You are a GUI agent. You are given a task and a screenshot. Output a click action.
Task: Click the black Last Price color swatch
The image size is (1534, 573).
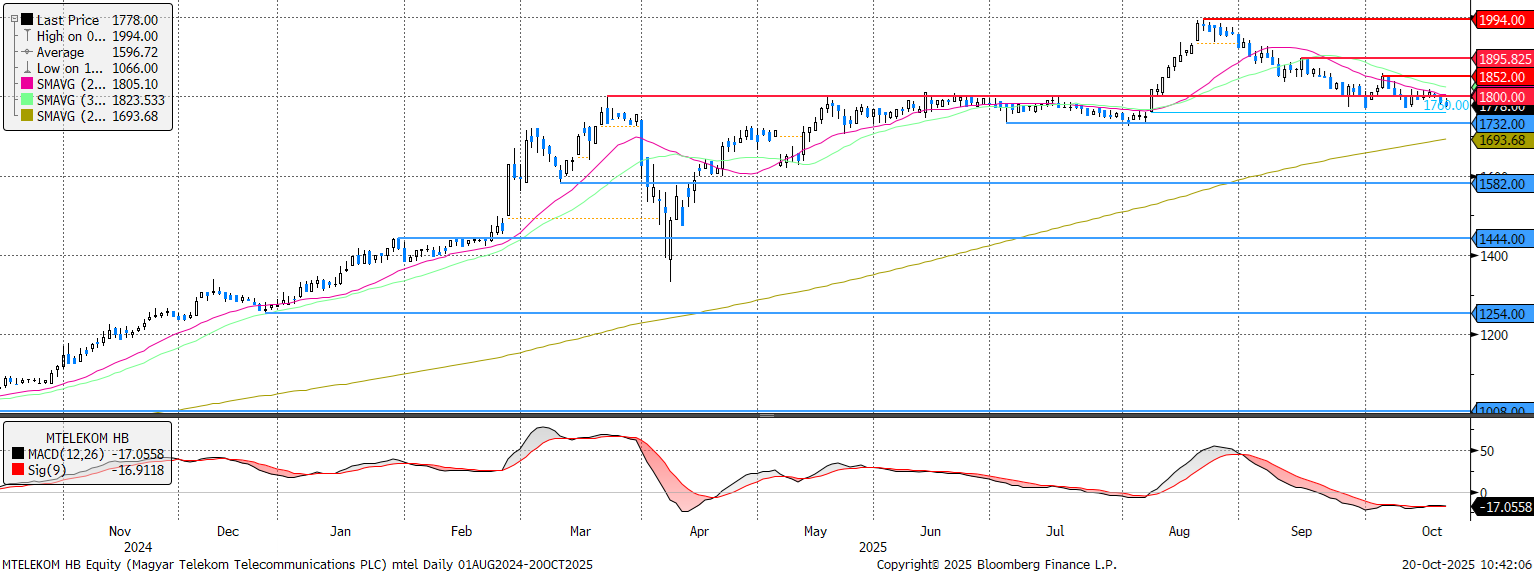(x=25, y=20)
